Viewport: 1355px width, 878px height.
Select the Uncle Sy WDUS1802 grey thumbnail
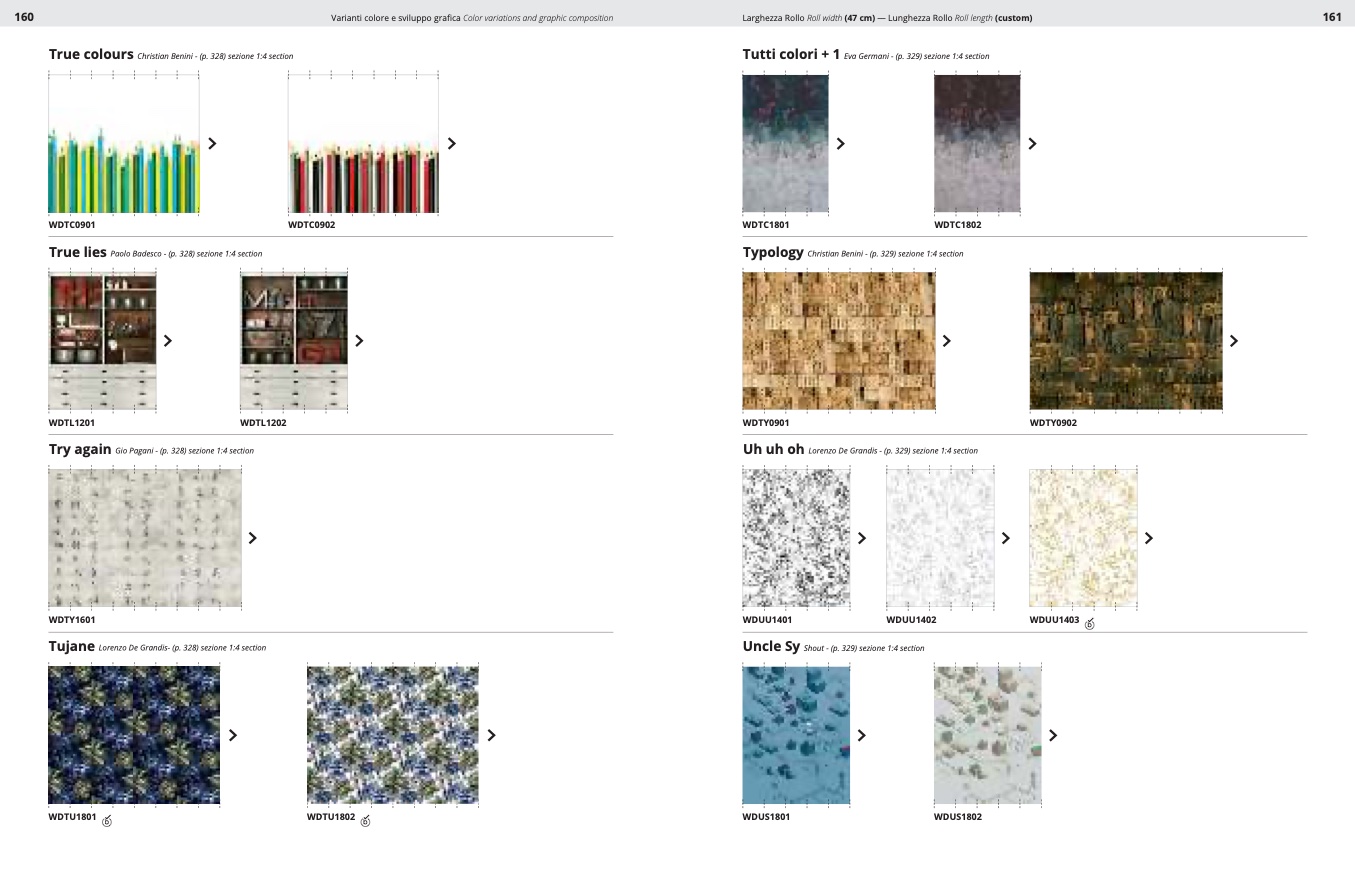987,736
